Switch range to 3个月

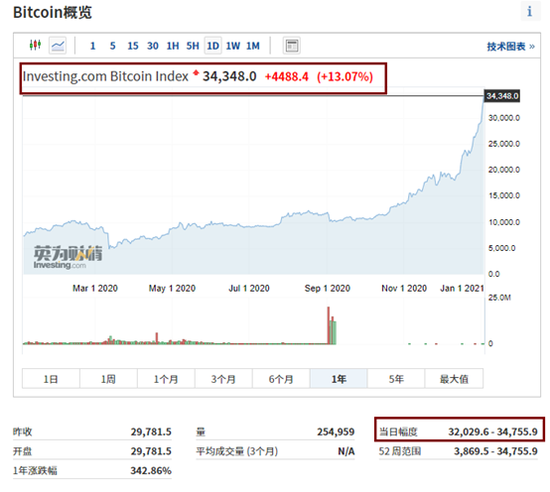point(223,379)
